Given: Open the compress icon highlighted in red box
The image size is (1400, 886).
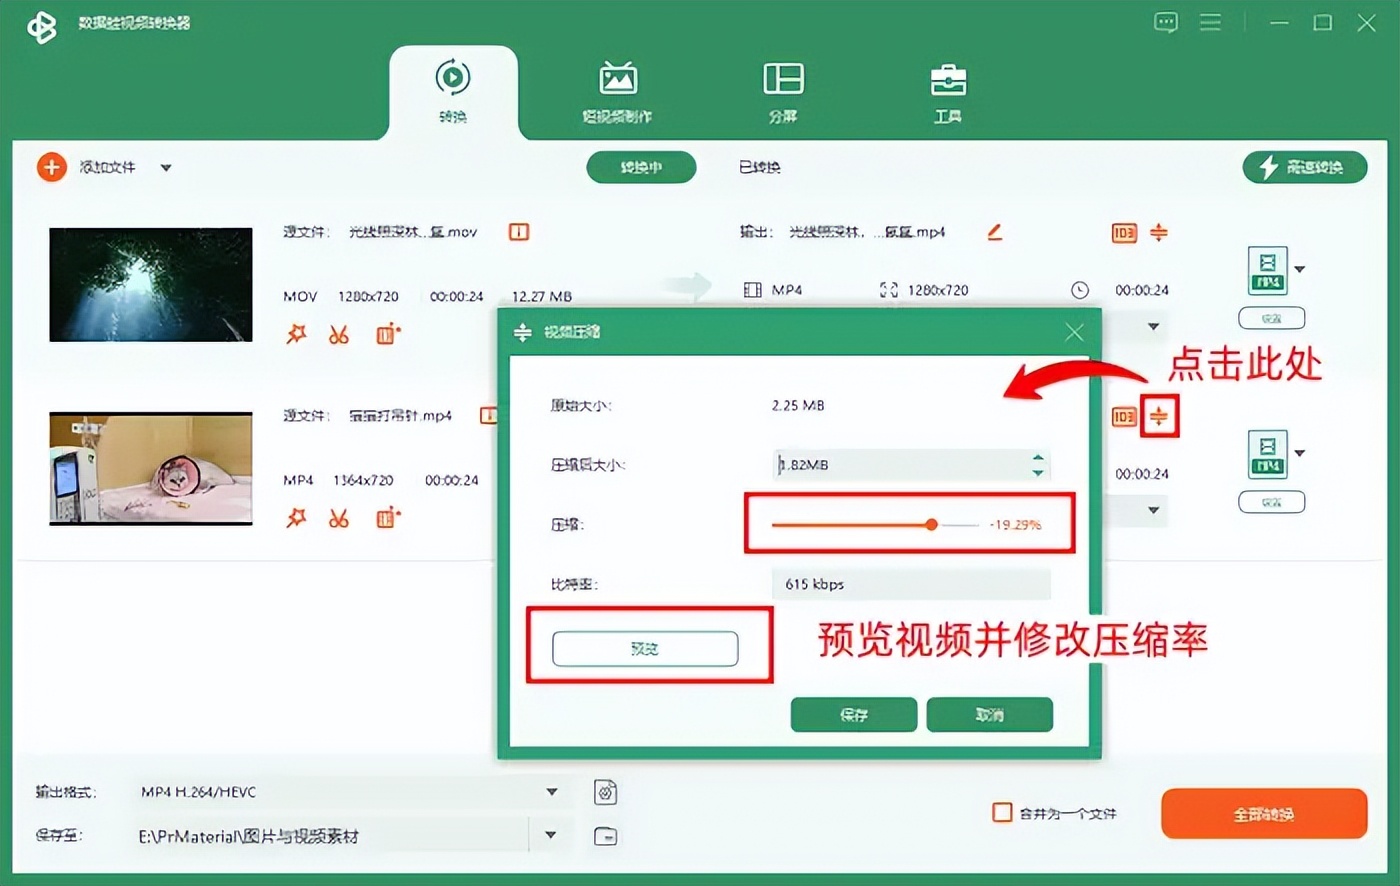Looking at the screenshot, I should [1159, 416].
